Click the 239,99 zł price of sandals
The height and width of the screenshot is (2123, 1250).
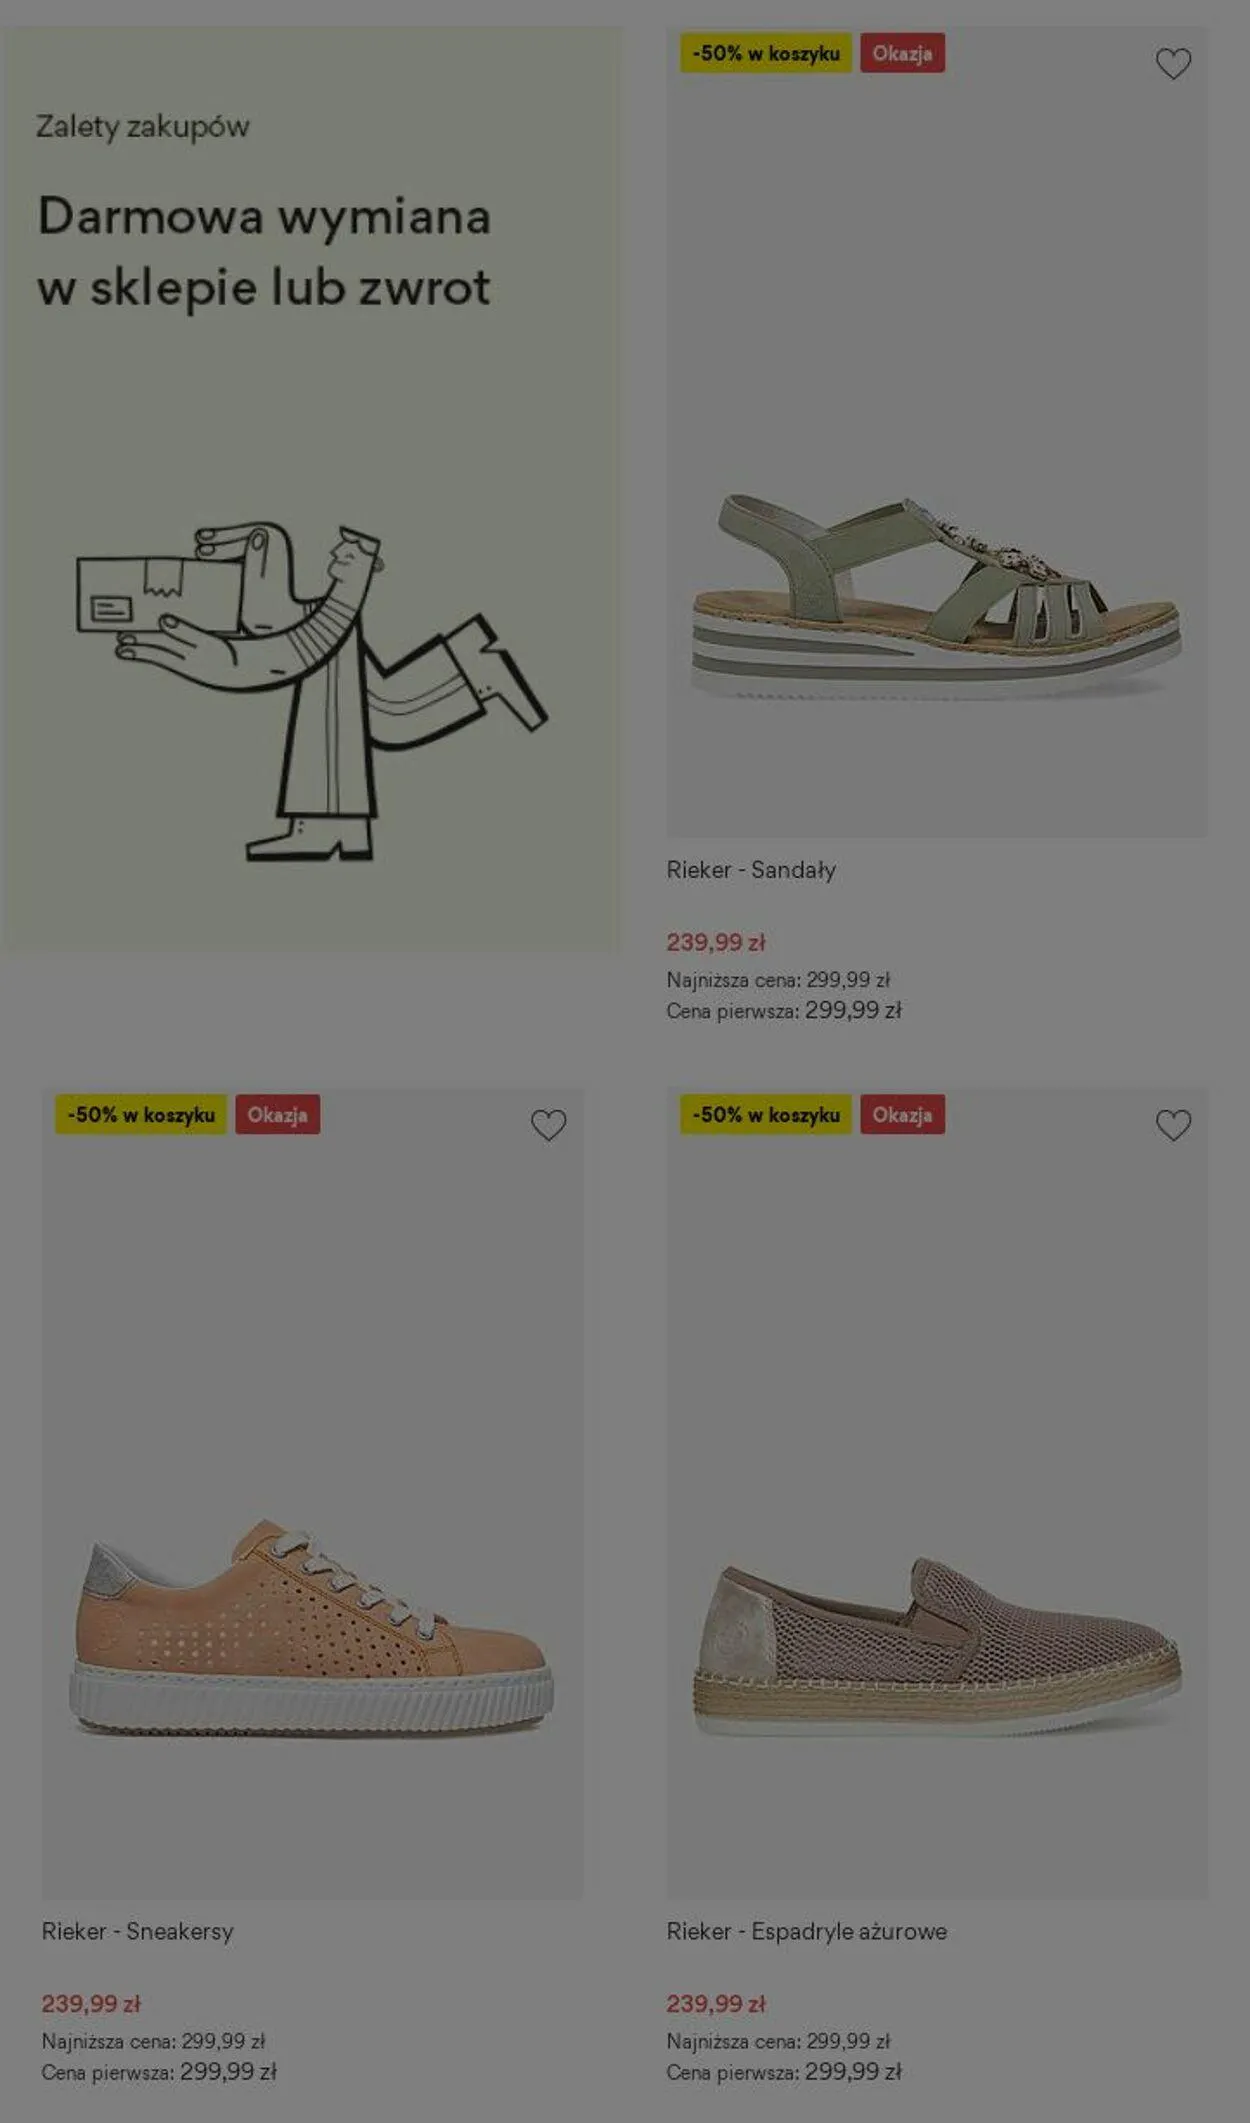[716, 942]
